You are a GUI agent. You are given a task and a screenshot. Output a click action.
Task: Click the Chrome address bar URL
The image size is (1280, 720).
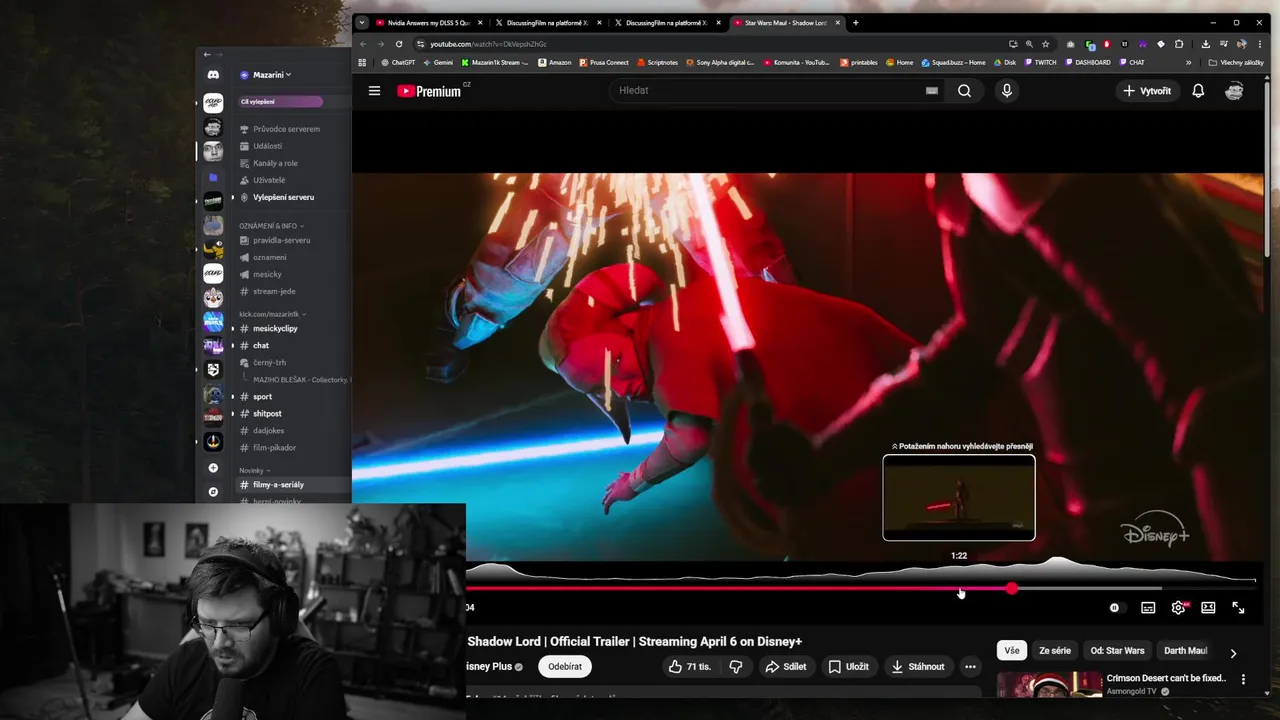click(x=488, y=44)
